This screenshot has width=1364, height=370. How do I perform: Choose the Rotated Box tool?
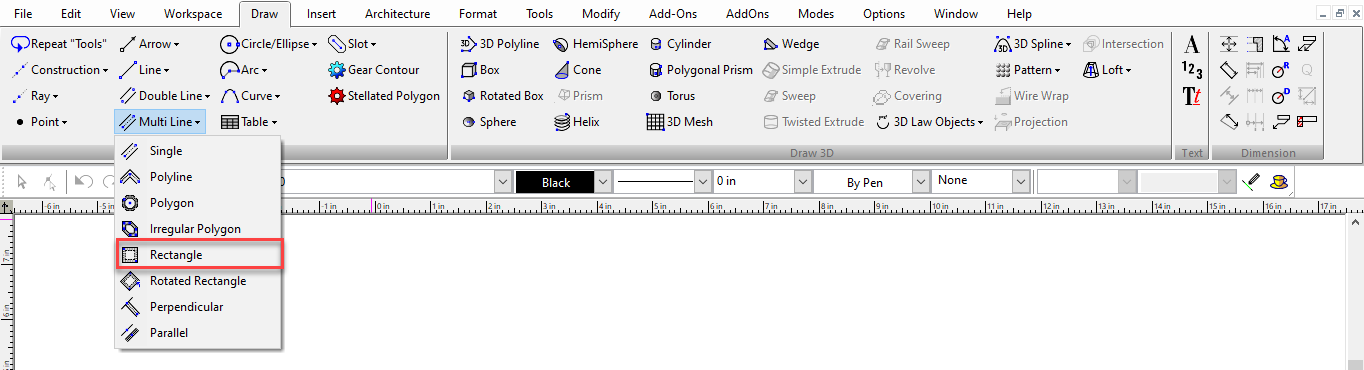(502, 96)
